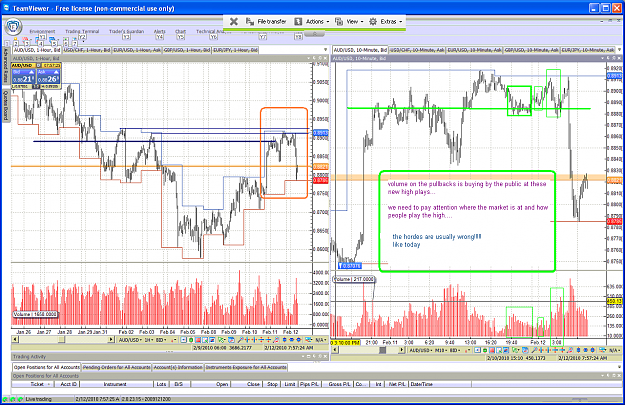Image resolution: width=625 pixels, height=405 pixels.
Task: Click the monitor icon left of N/A in right chart toolbar
Action: pos(602,350)
